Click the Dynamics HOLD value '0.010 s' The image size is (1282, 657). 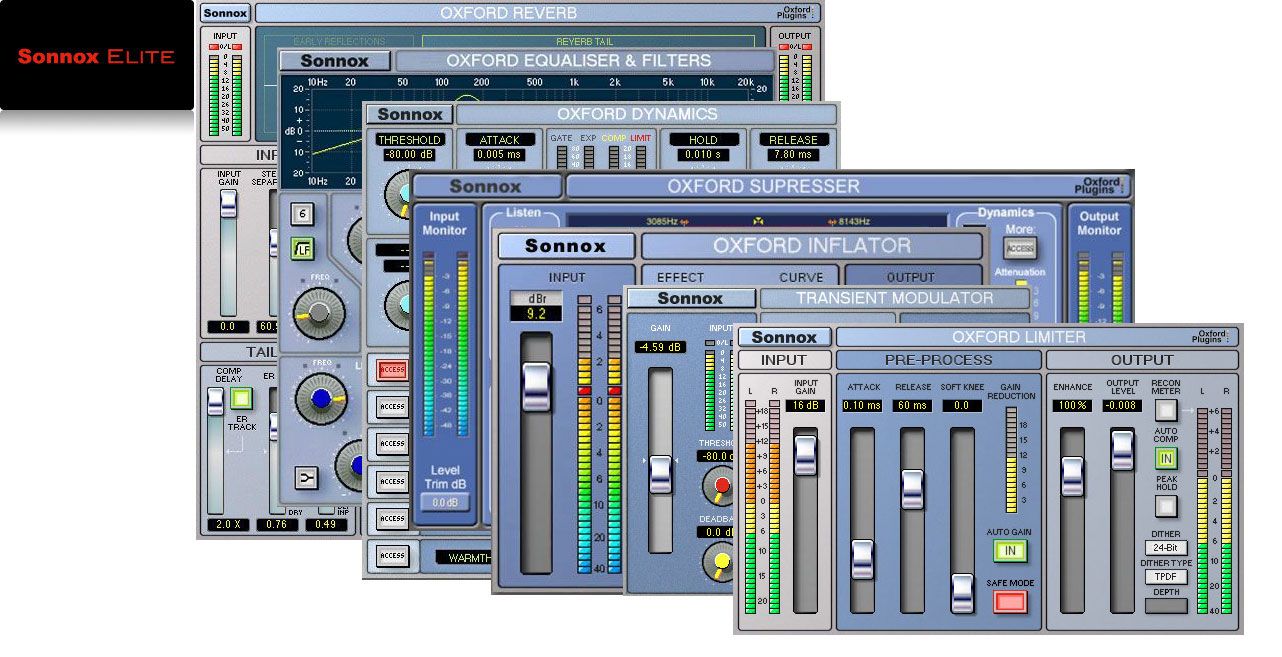(x=704, y=155)
